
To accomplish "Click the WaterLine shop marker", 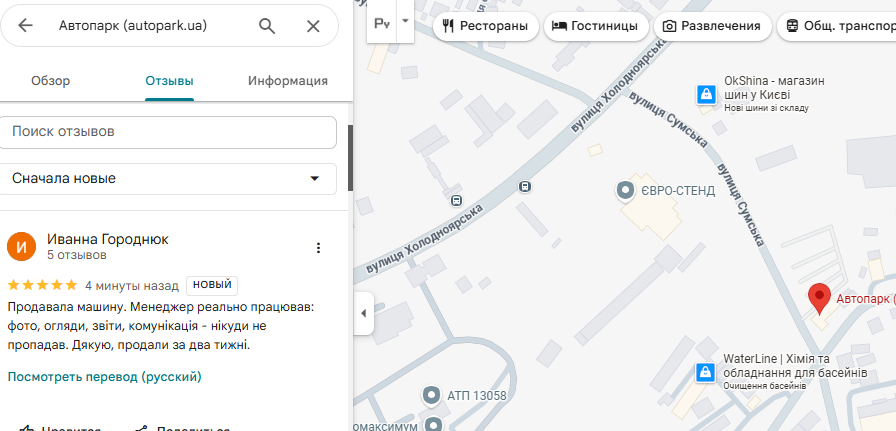I will [x=706, y=372].
